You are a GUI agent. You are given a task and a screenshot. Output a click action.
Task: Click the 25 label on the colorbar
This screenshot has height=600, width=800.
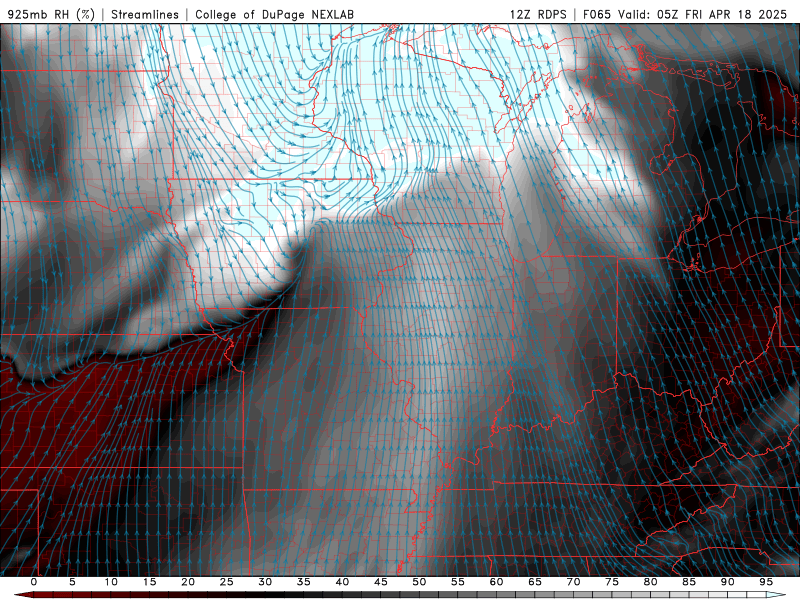click(x=227, y=582)
